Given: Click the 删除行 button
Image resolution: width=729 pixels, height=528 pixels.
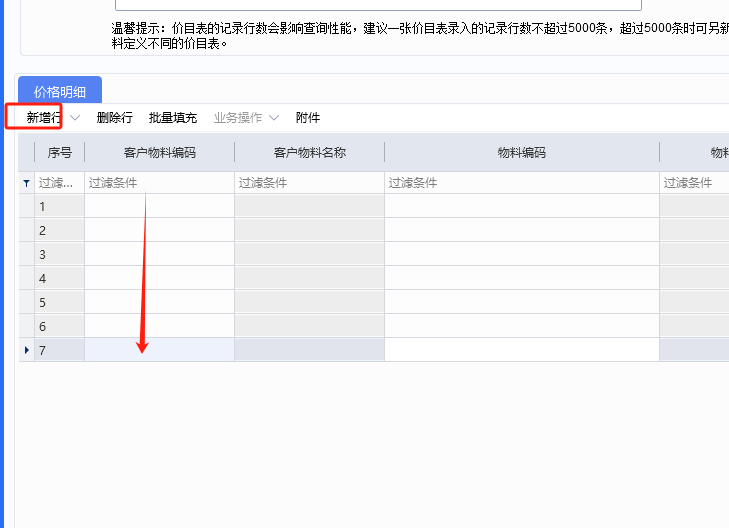Looking at the screenshot, I should 115,118.
